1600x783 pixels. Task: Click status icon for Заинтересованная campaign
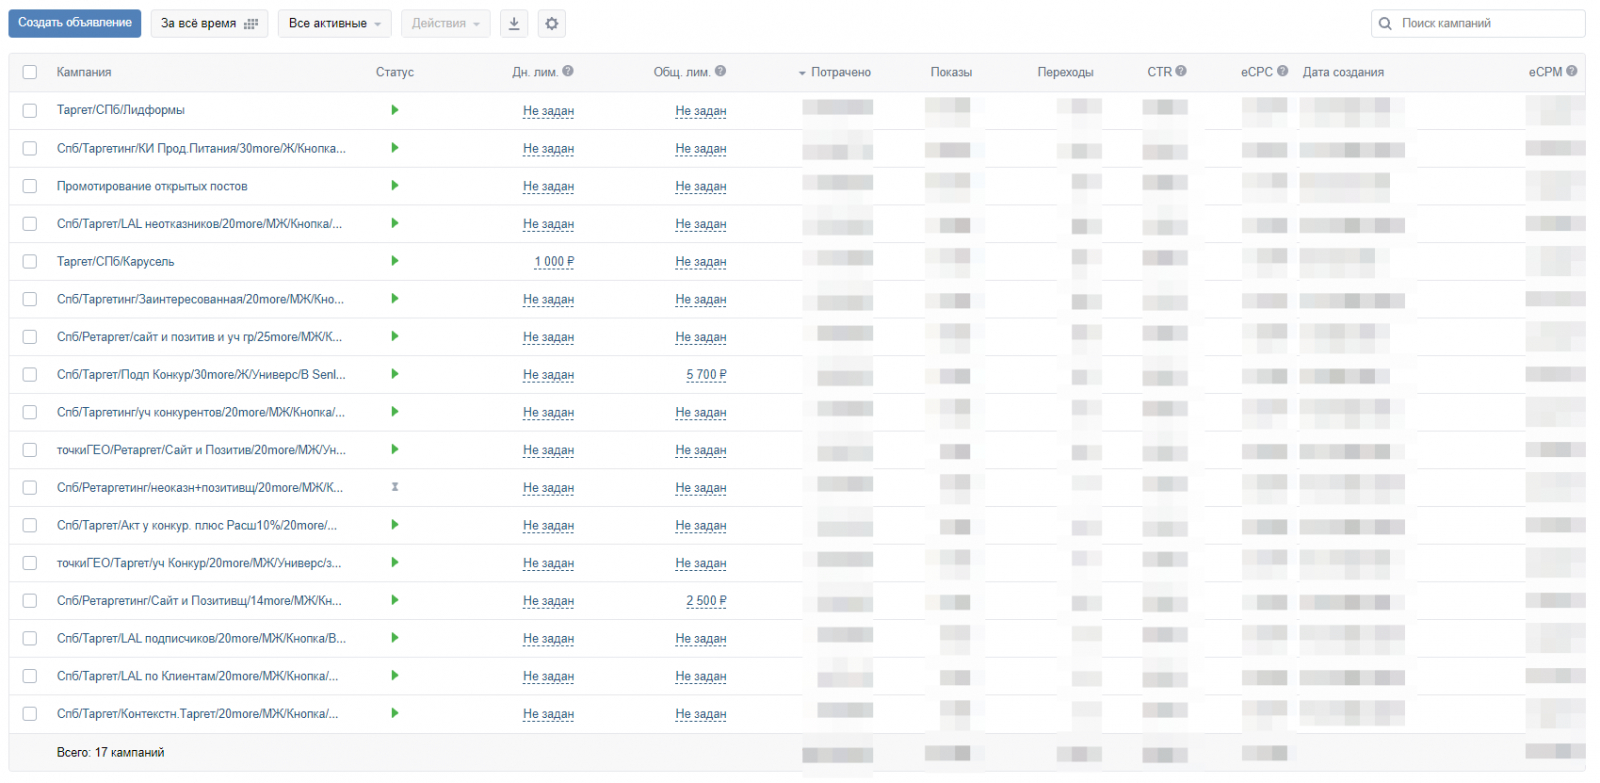coord(395,298)
